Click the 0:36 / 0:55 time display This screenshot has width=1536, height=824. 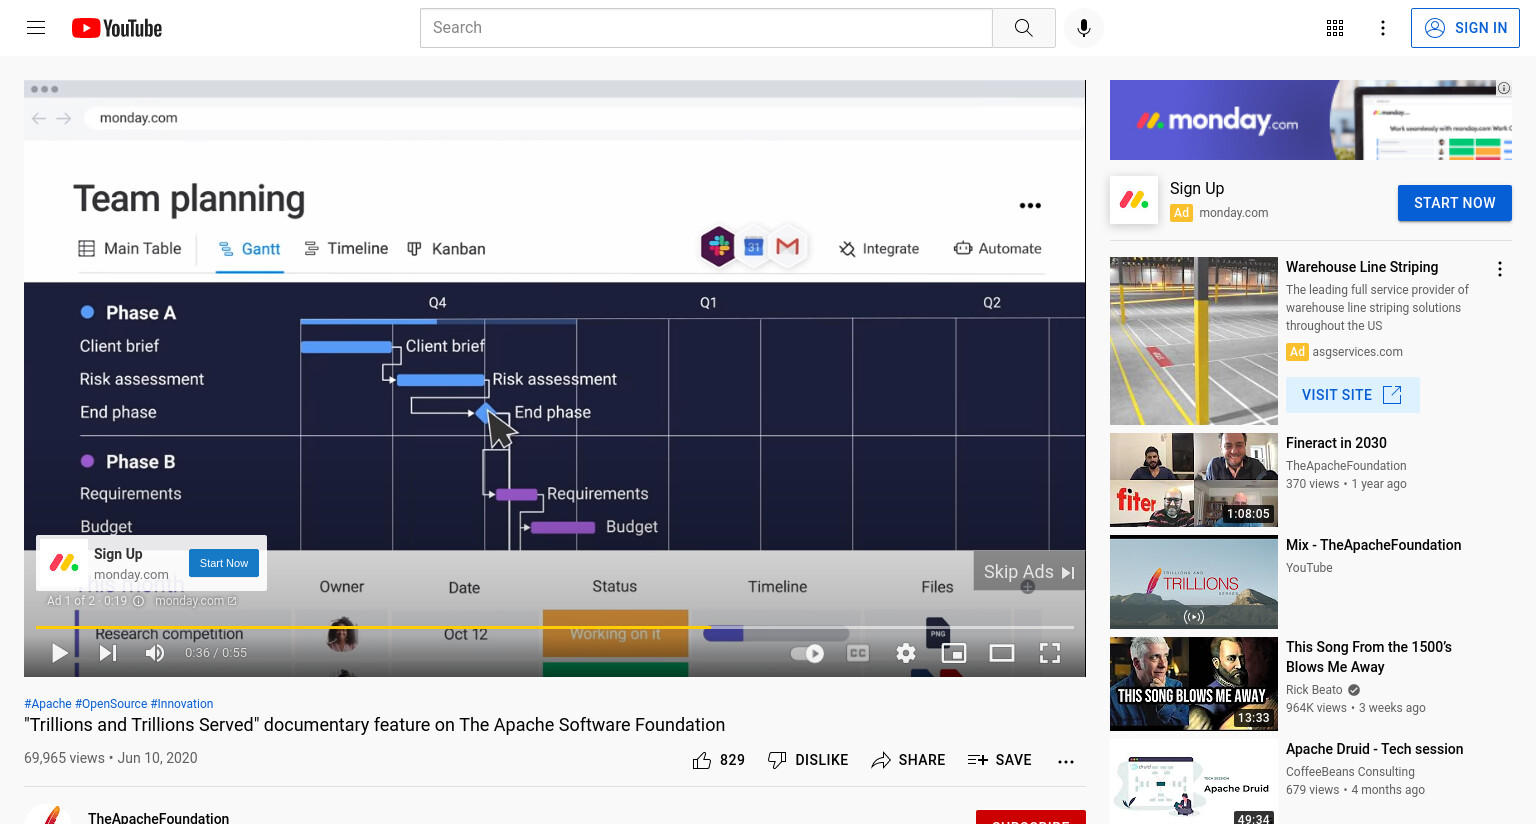216,653
